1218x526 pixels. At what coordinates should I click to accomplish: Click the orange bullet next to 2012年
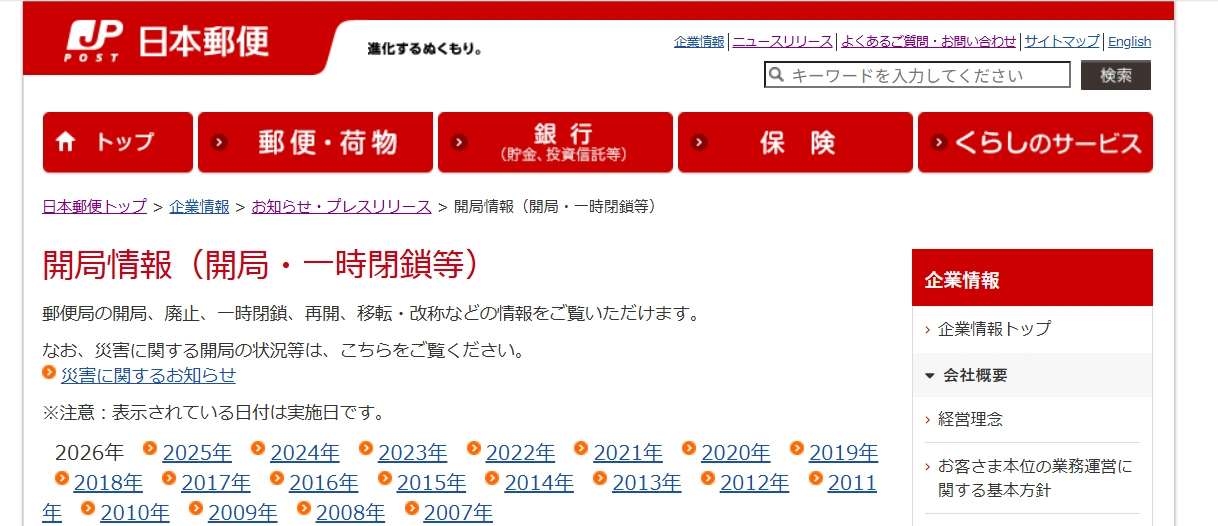coord(708,478)
